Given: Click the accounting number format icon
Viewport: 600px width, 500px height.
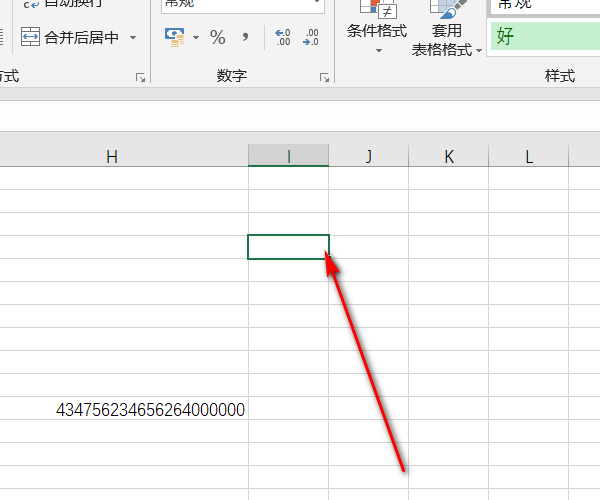Looking at the screenshot, I should 174,37.
